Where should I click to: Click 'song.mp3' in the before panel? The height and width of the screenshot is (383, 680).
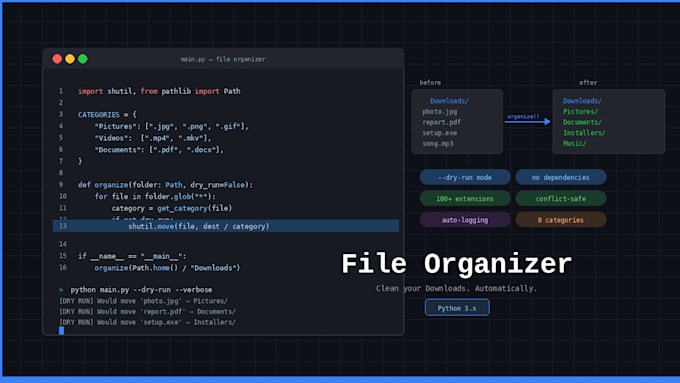(x=438, y=144)
